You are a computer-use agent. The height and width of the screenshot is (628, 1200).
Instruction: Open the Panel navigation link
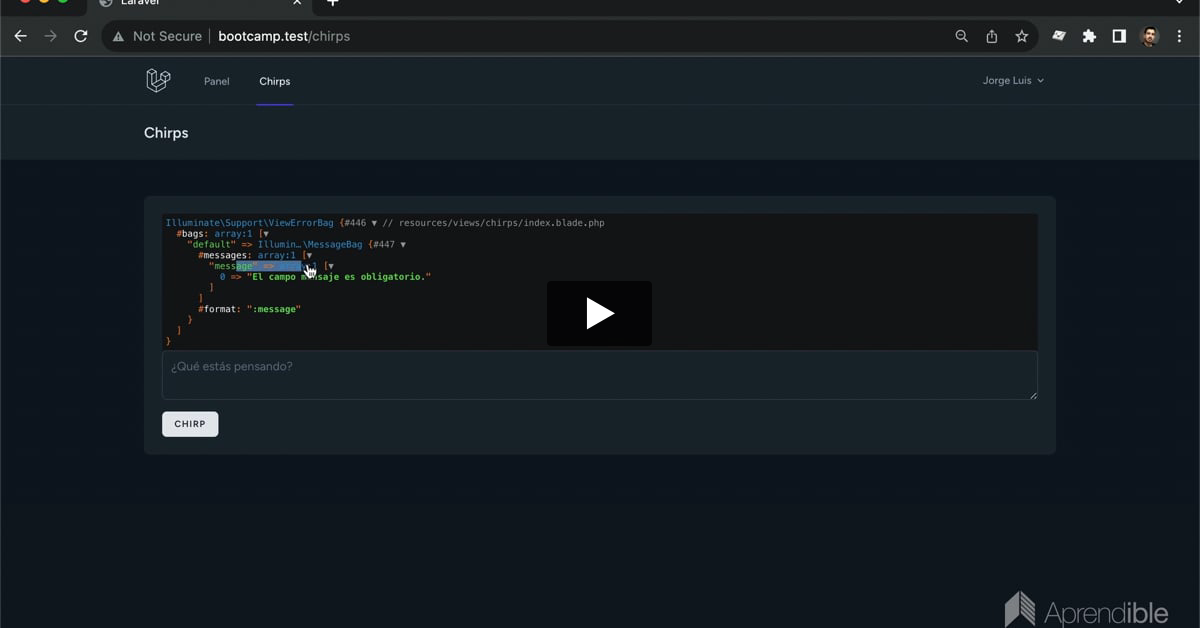(217, 81)
